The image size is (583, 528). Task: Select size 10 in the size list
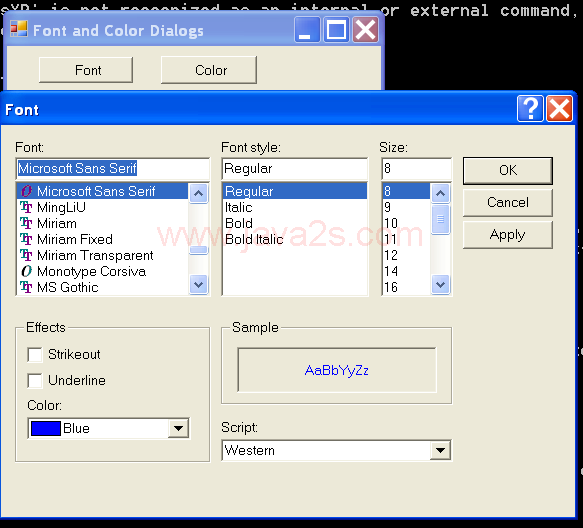[406, 223]
